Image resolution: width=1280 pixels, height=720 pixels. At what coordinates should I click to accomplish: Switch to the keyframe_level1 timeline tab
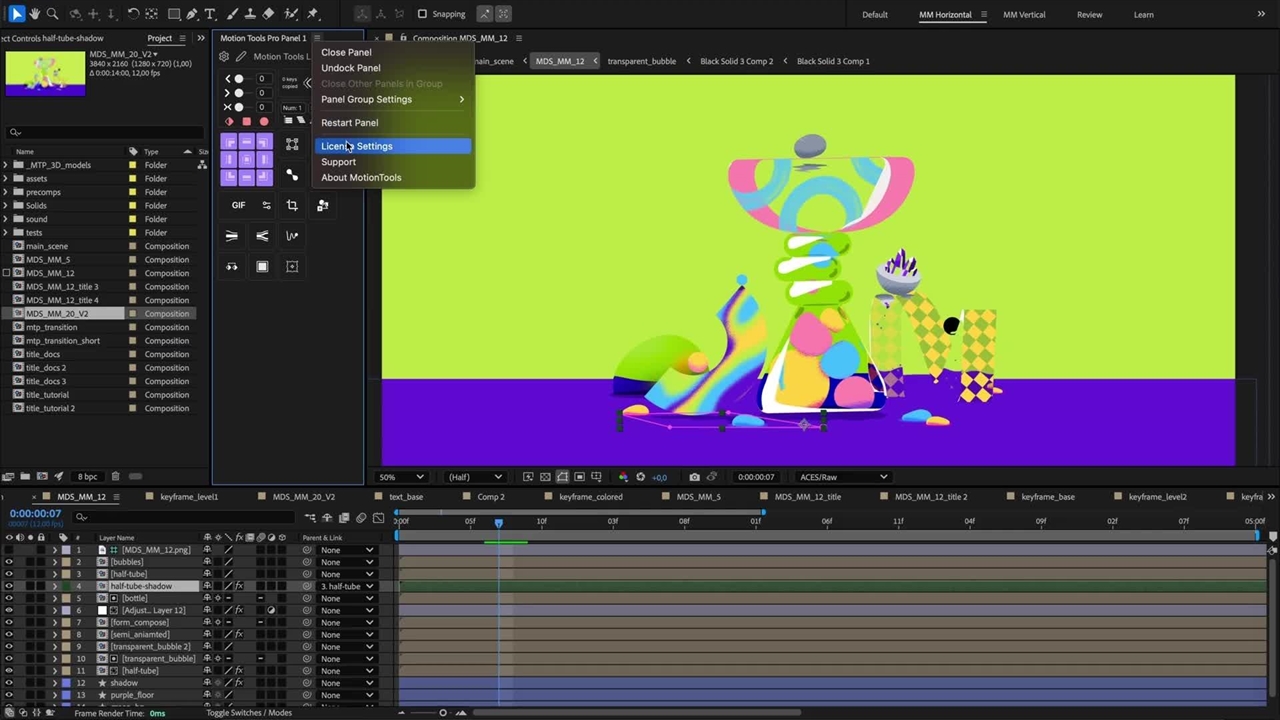189,497
